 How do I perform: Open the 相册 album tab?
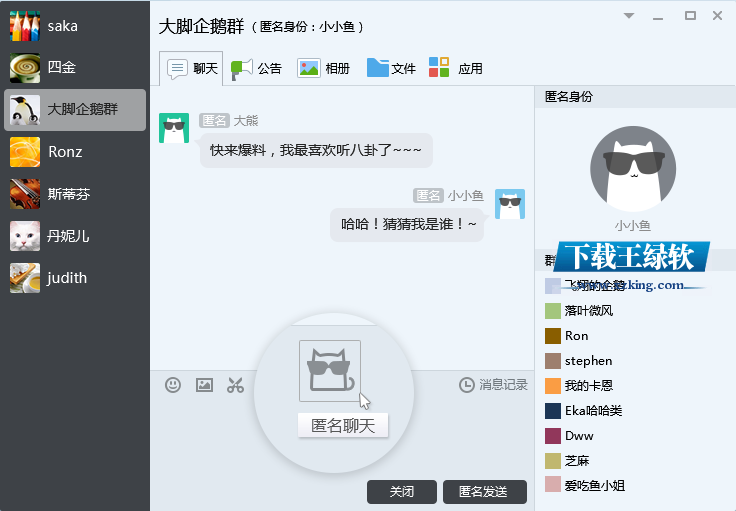tap(324, 69)
